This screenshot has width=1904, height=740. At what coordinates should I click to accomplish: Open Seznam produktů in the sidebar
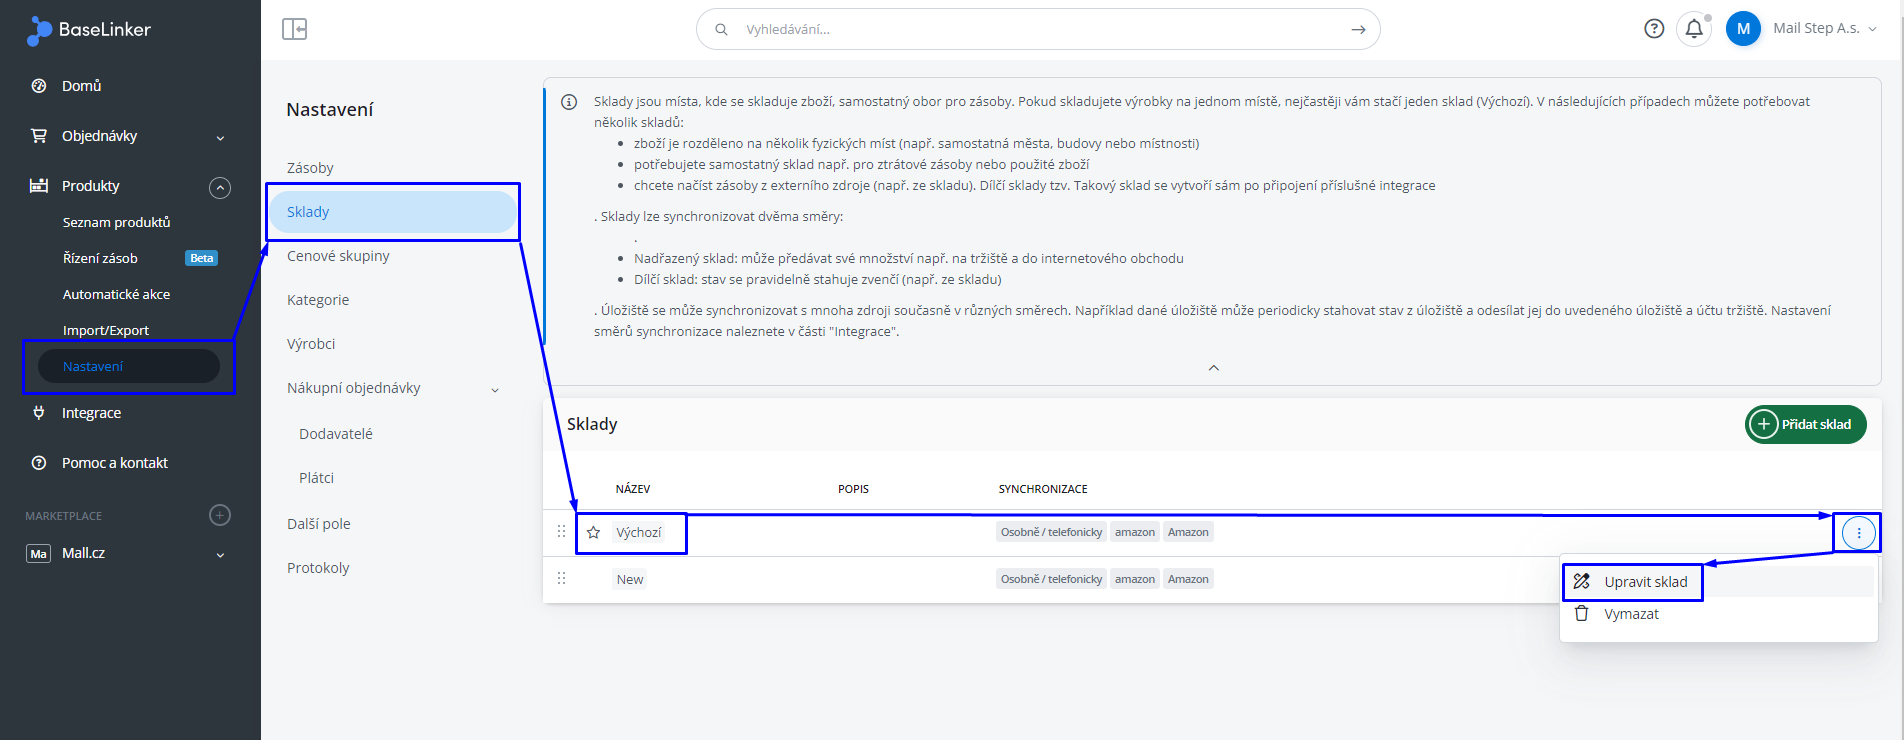pyautogui.click(x=116, y=222)
